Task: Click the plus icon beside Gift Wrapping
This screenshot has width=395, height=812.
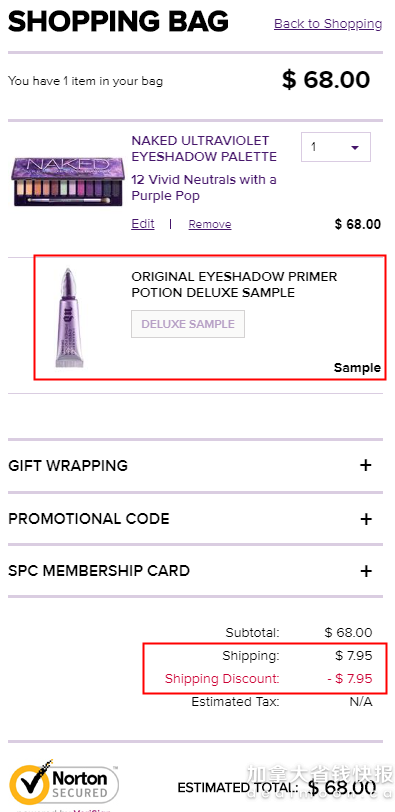Action: (365, 465)
